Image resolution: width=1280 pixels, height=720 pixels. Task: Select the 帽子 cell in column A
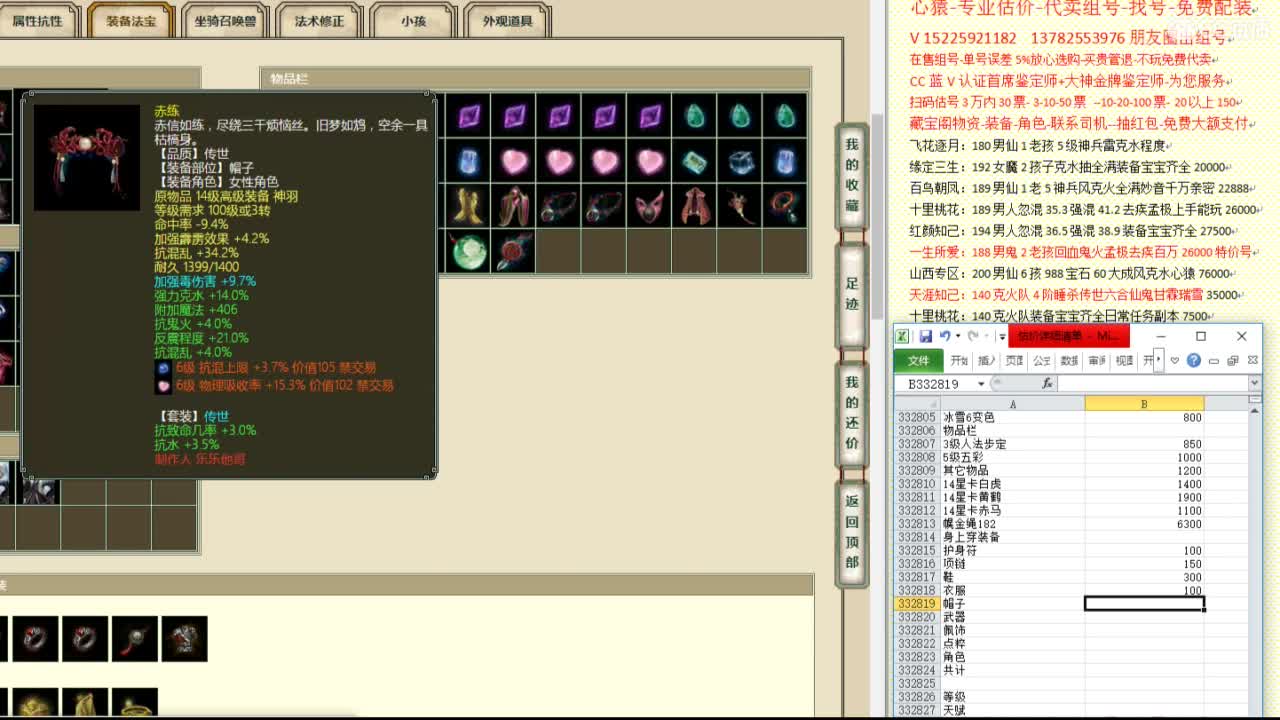(1012, 604)
